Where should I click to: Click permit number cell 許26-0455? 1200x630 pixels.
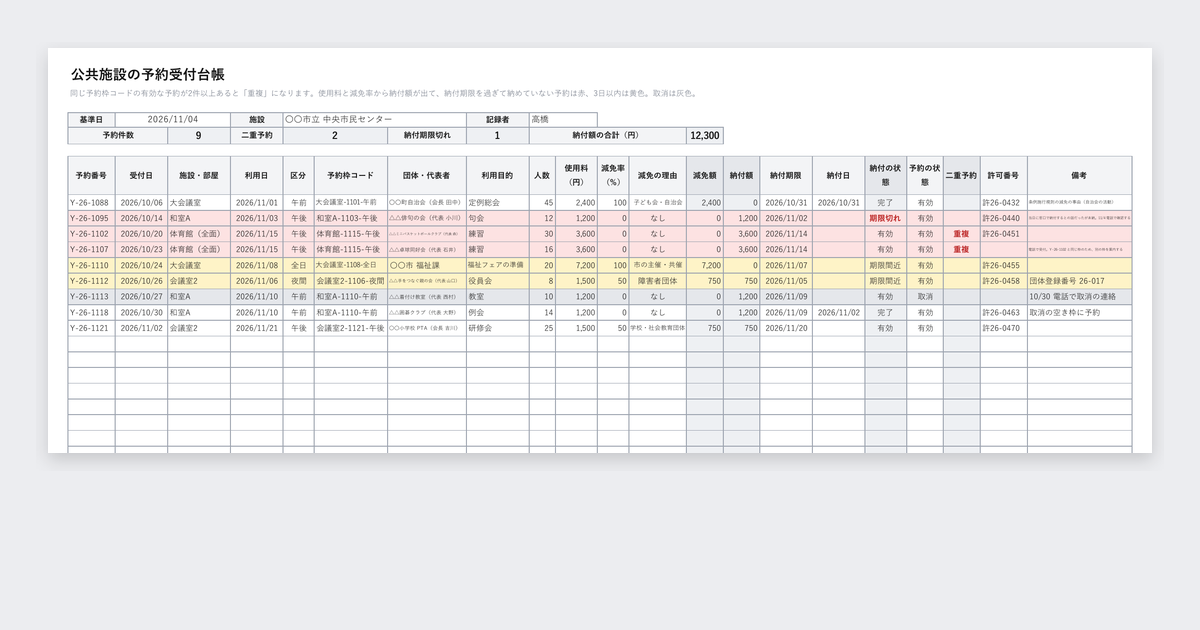click(1003, 265)
